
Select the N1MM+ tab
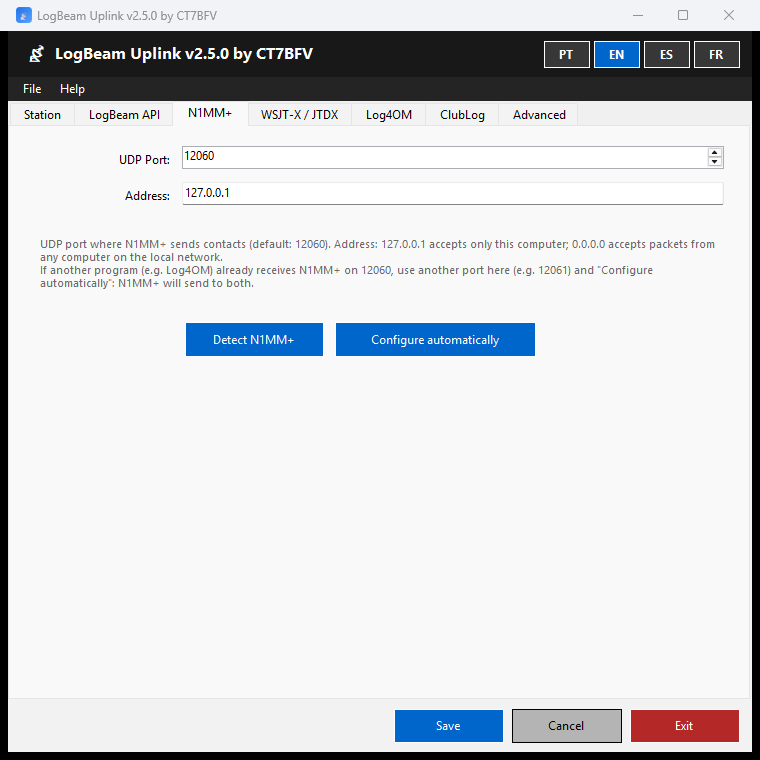coord(210,113)
